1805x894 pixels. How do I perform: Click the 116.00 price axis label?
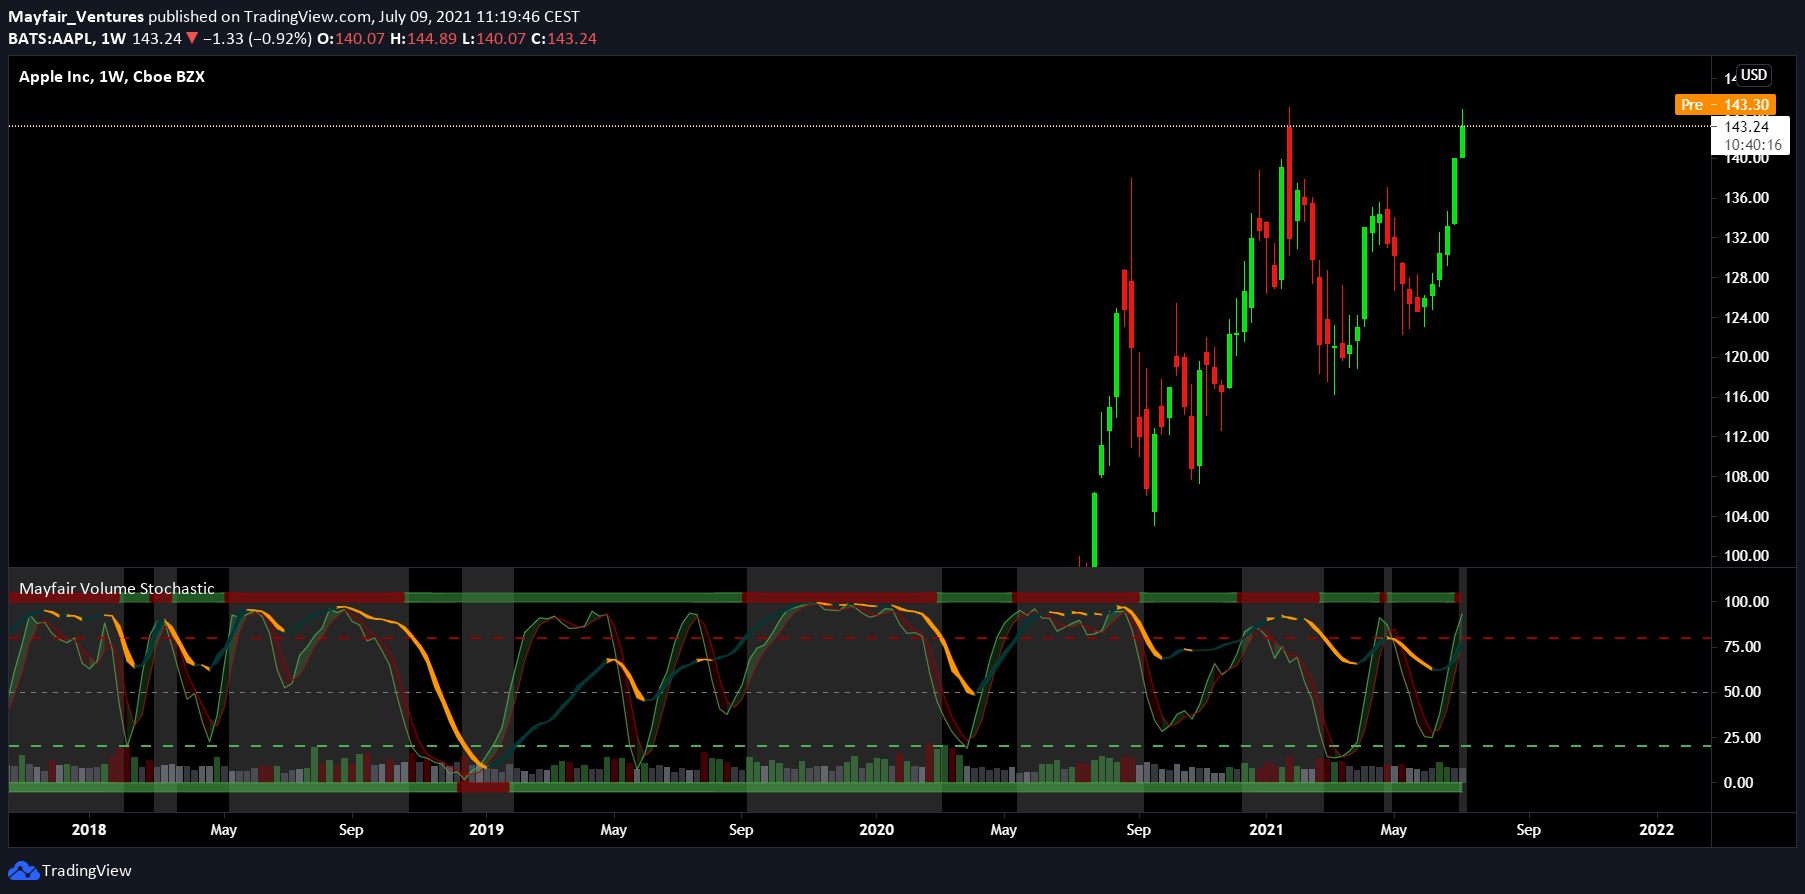1746,397
